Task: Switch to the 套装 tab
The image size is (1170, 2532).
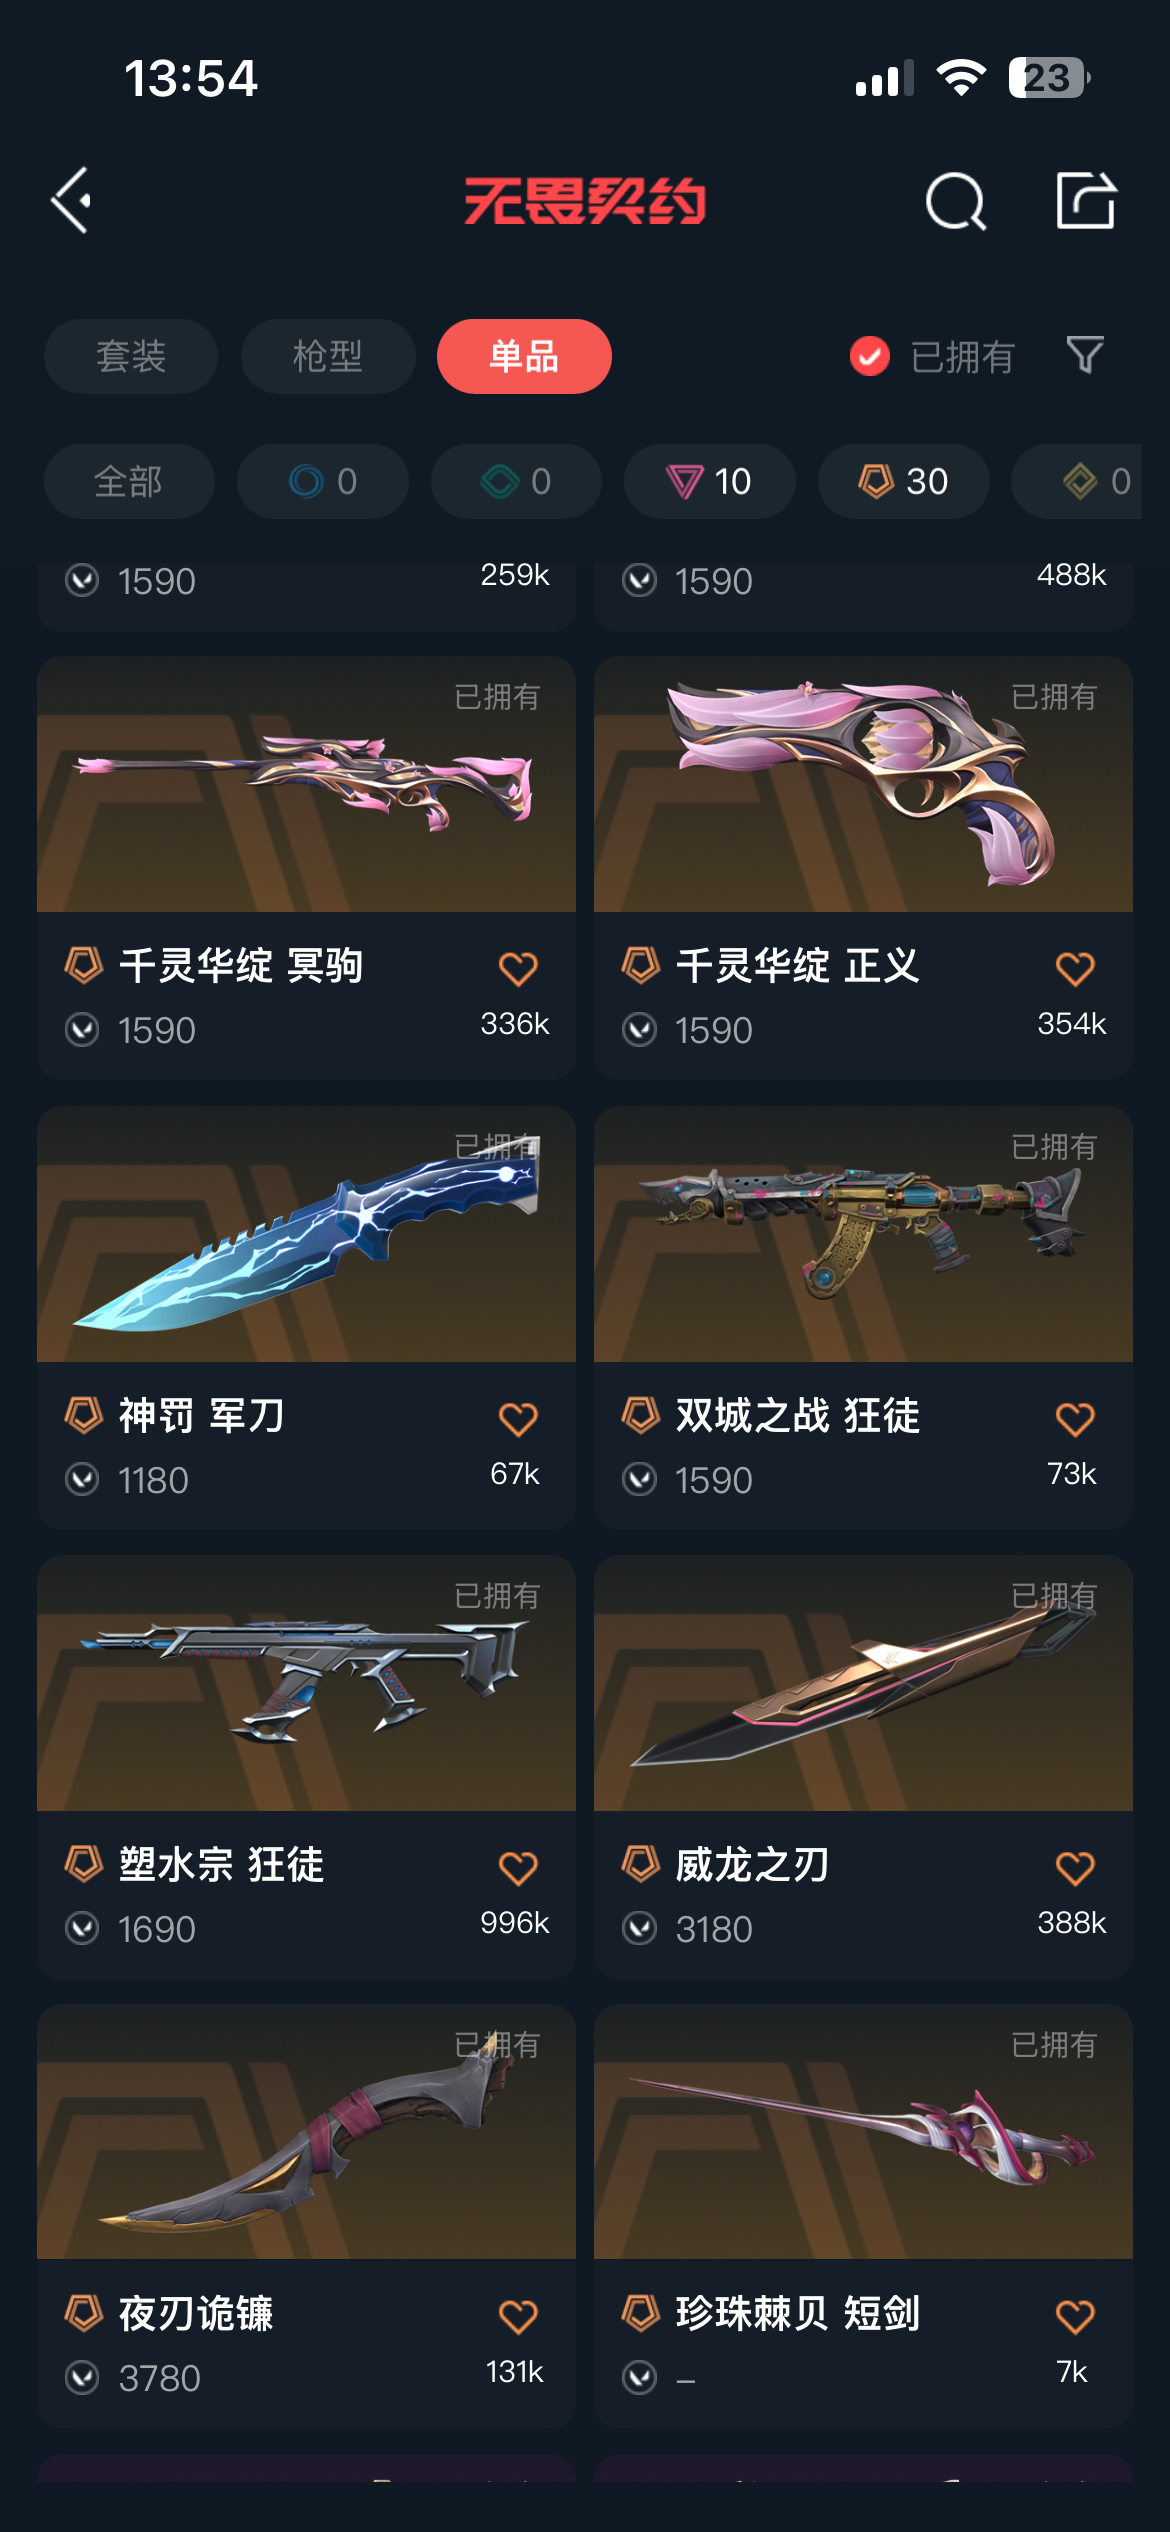Action: click(131, 356)
